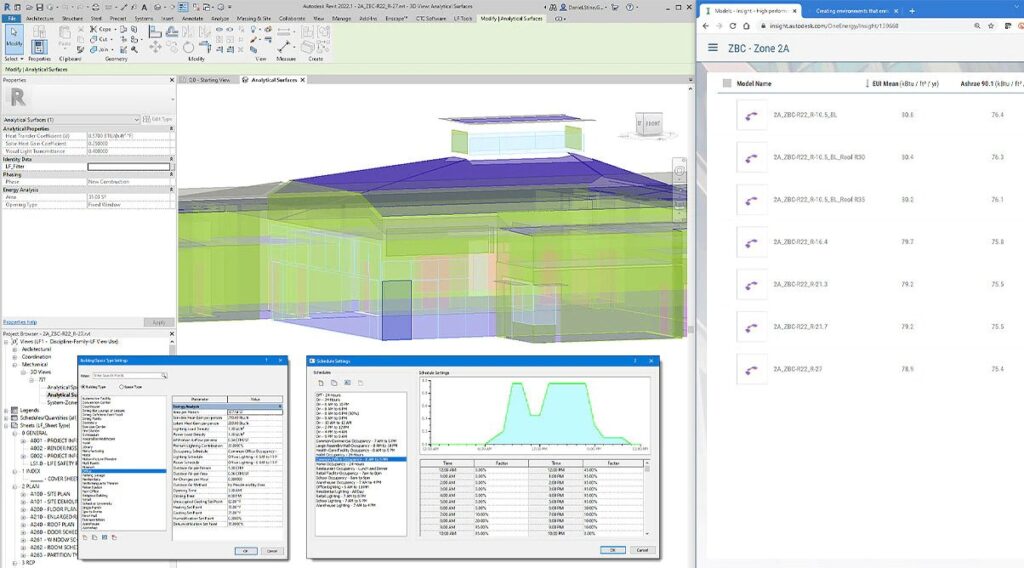Click the search magnifier in Building/Space Type Settings

tap(164, 375)
